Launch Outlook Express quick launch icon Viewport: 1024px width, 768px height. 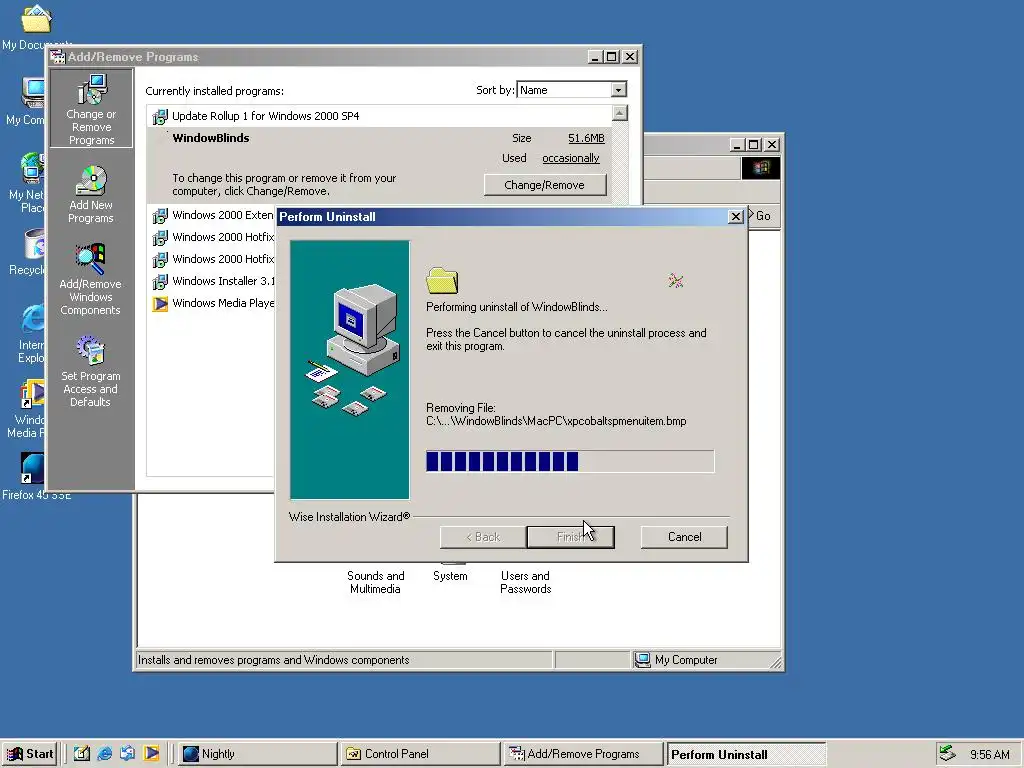[x=127, y=754]
